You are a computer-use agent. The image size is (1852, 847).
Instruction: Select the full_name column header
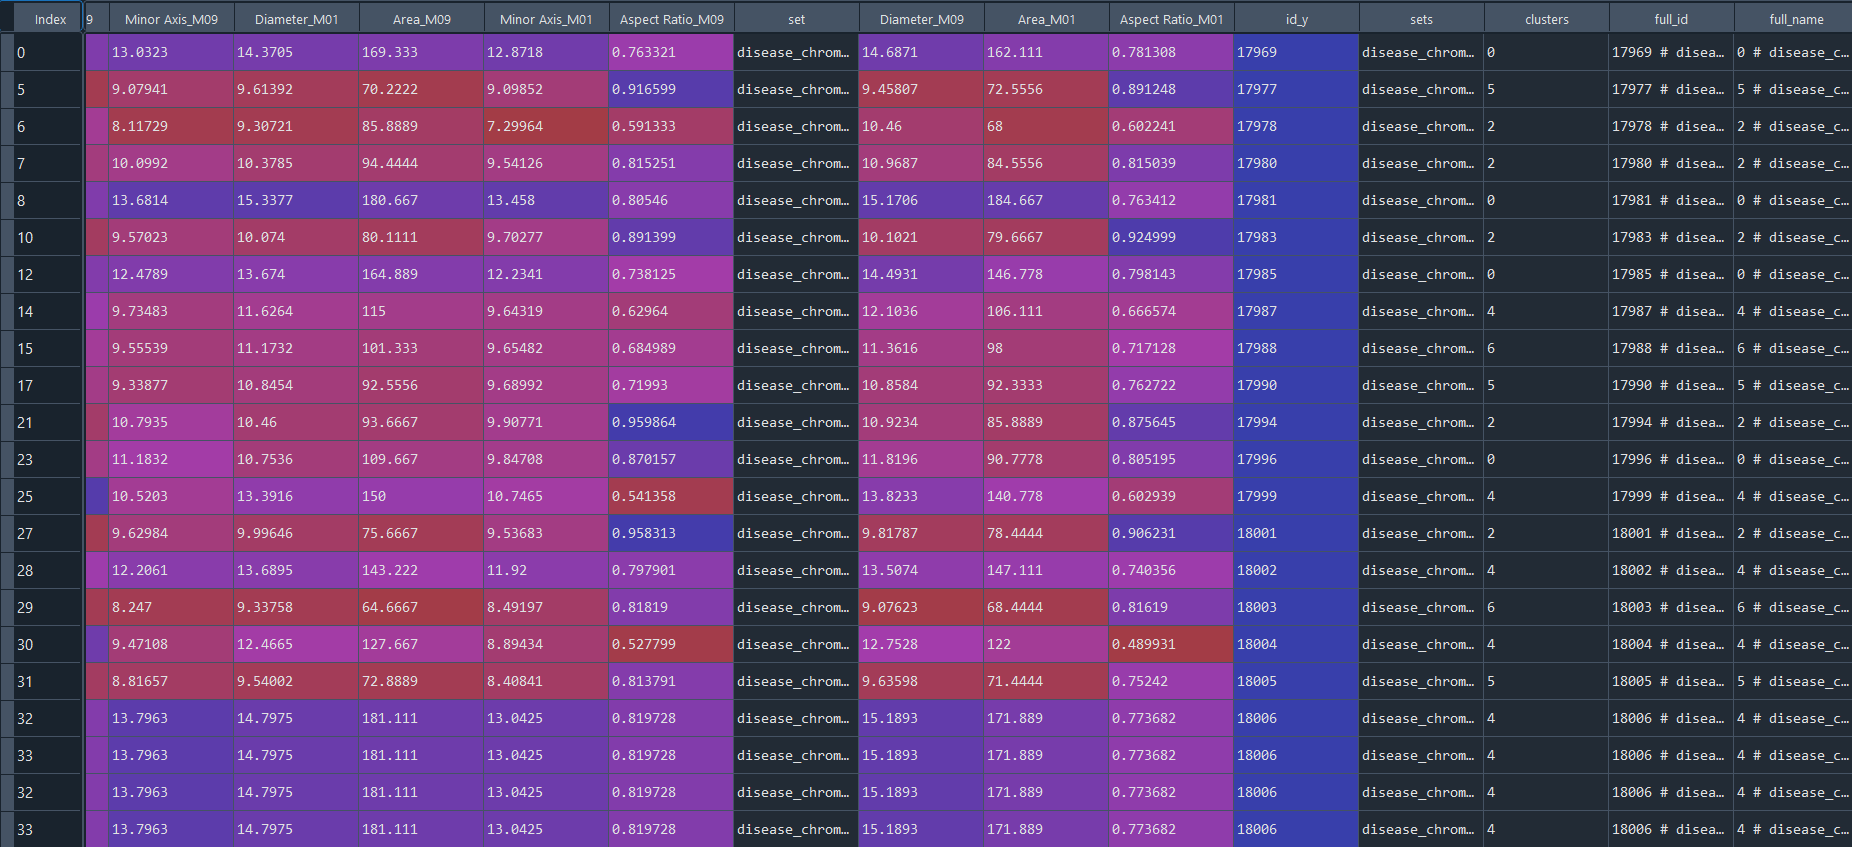click(1796, 19)
